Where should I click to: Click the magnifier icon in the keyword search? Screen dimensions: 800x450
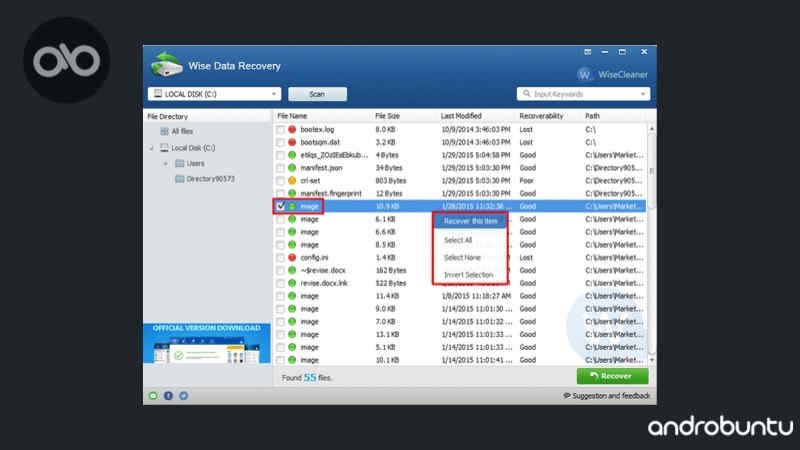(527, 94)
